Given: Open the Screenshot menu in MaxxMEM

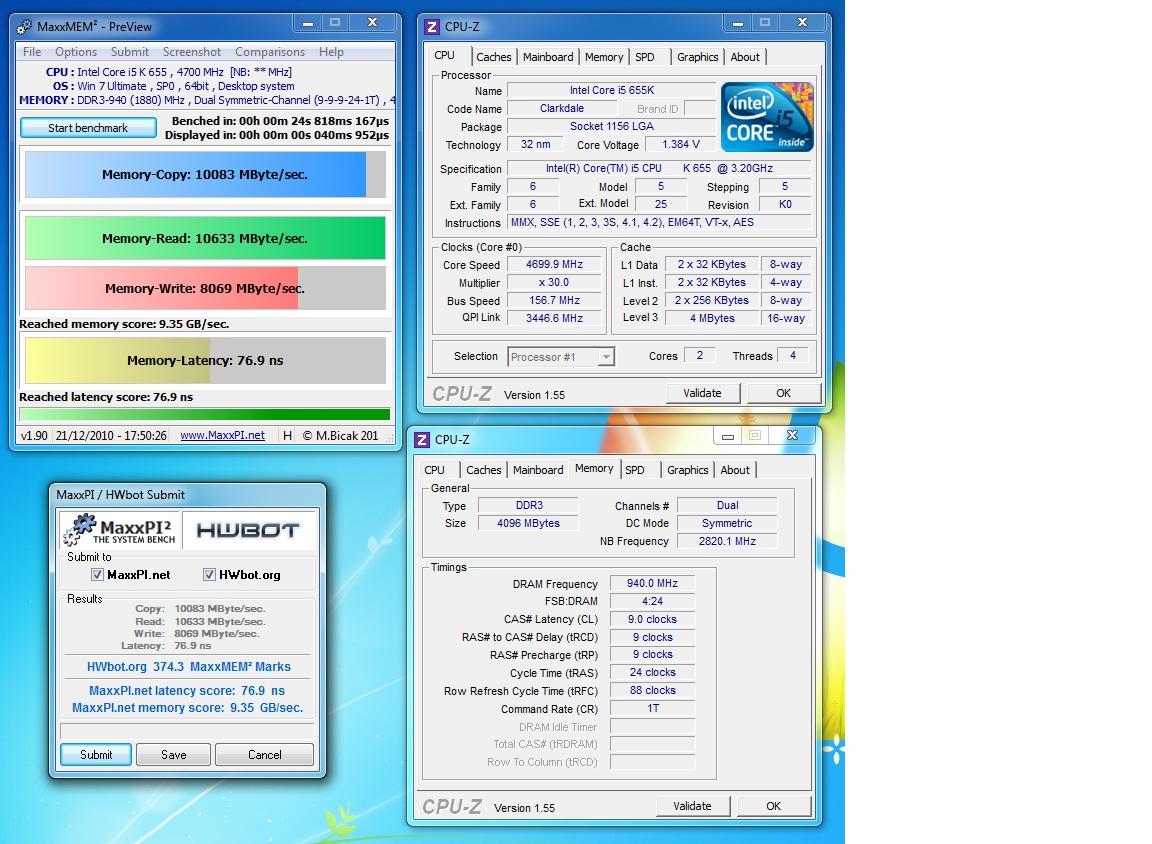Looking at the screenshot, I should tap(192, 51).
